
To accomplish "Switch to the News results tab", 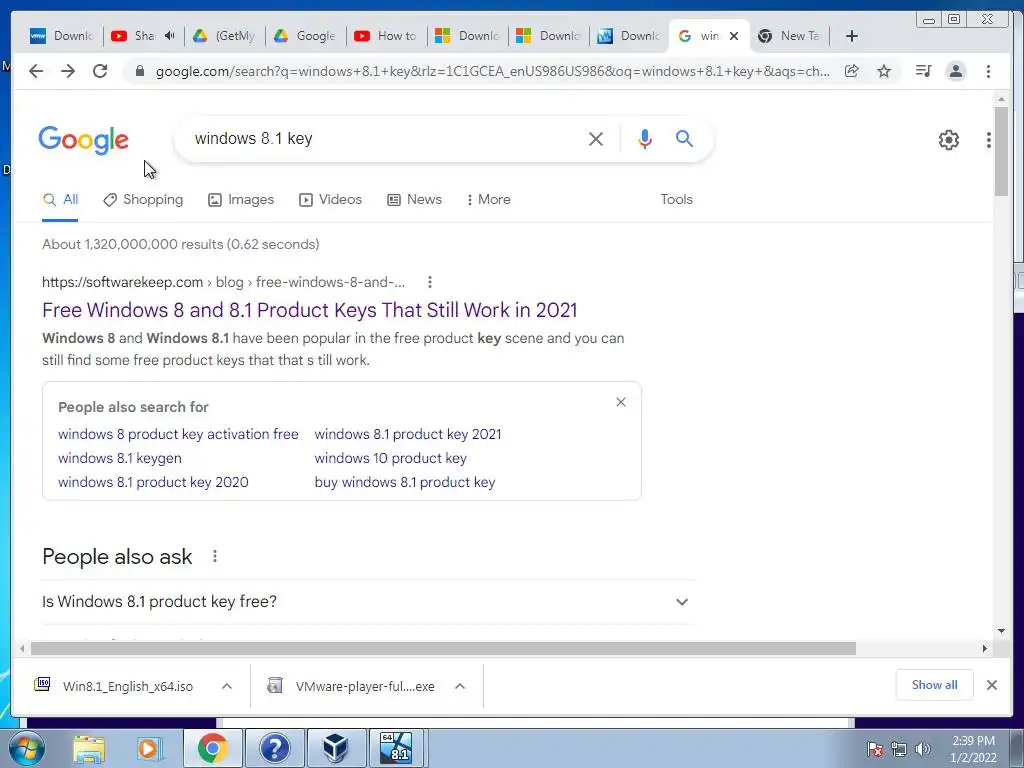I will tap(415, 200).
